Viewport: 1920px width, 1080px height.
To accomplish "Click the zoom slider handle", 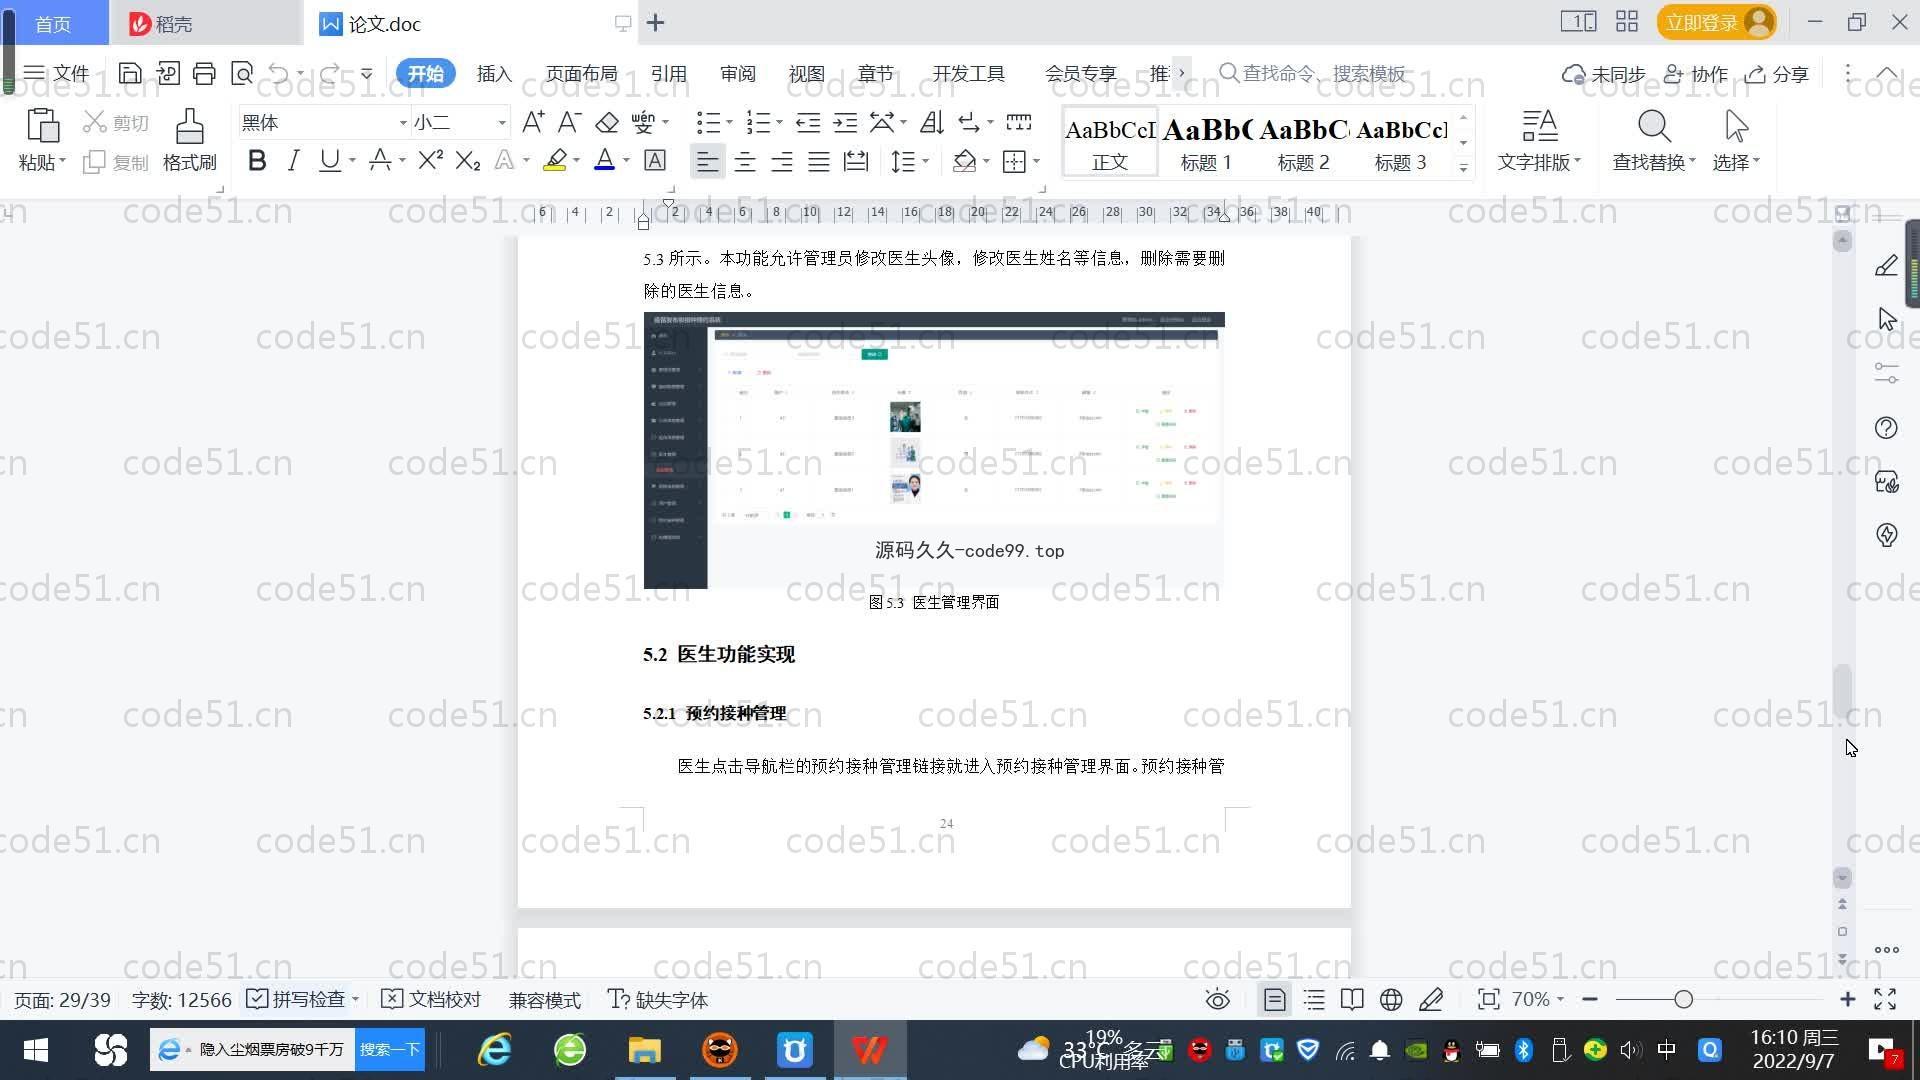I will [1683, 999].
